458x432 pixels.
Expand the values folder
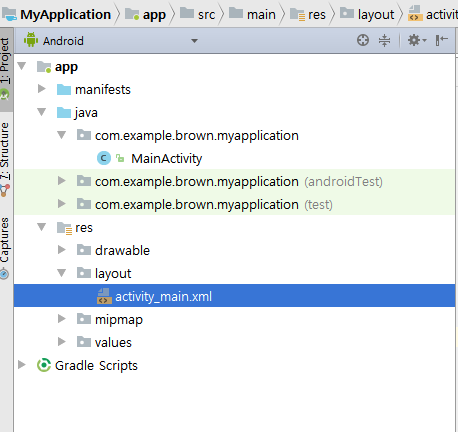click(62, 342)
